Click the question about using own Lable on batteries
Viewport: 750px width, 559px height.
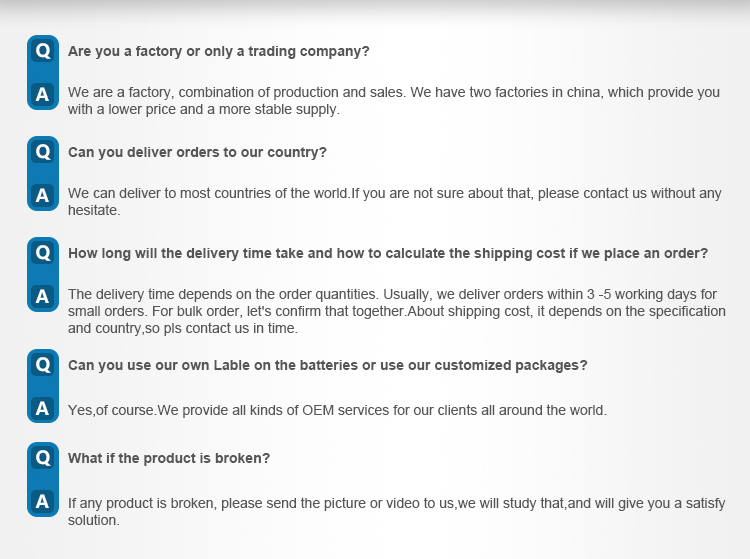(328, 365)
